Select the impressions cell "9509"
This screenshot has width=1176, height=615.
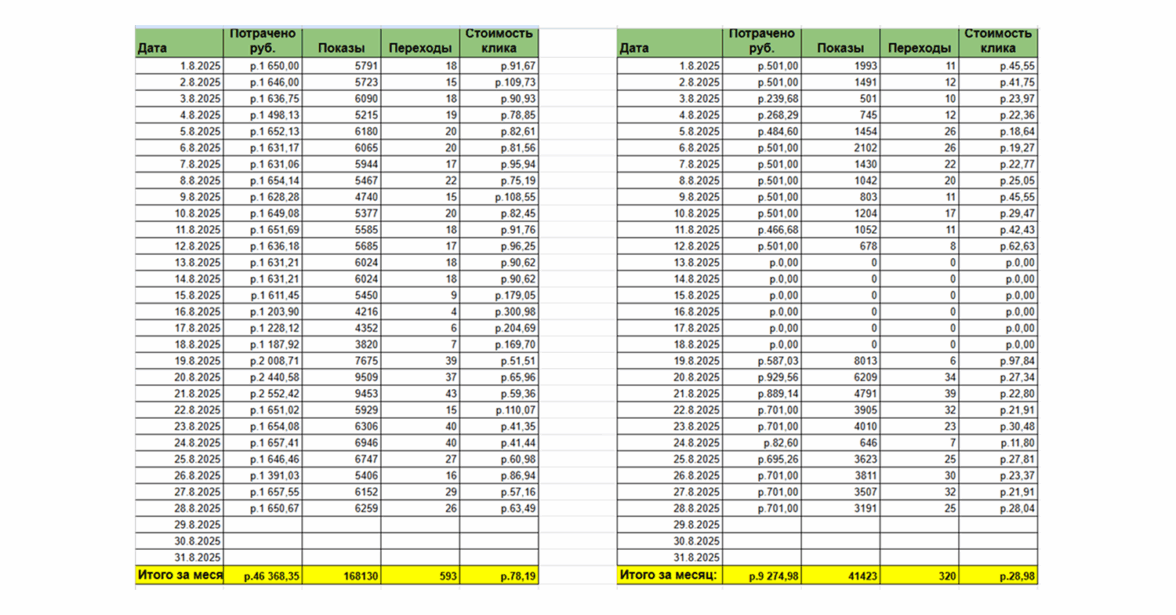click(341, 377)
